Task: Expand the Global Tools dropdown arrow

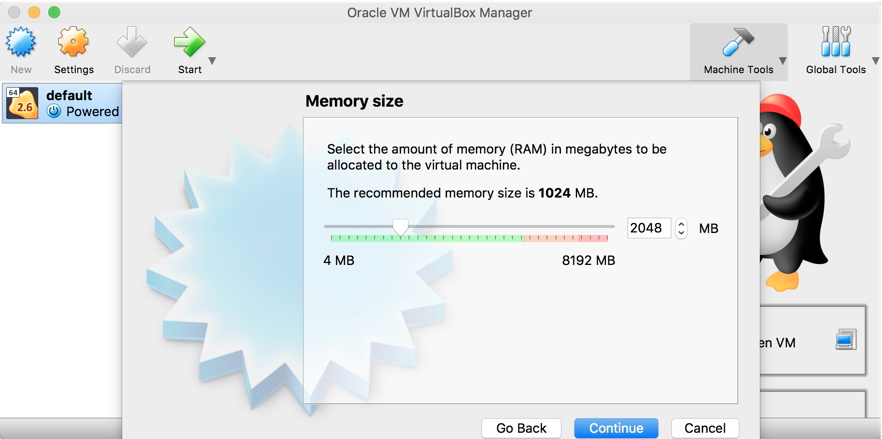Action: (876, 61)
